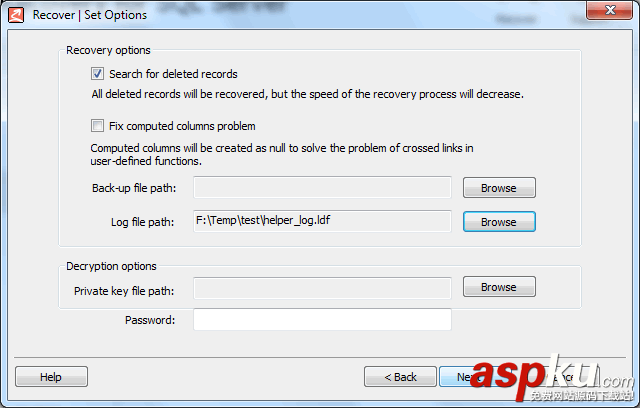Viewport: 640px width, 408px height.
Task: Enable the Fix computed columns problem checkbox
Action: click(x=97, y=126)
